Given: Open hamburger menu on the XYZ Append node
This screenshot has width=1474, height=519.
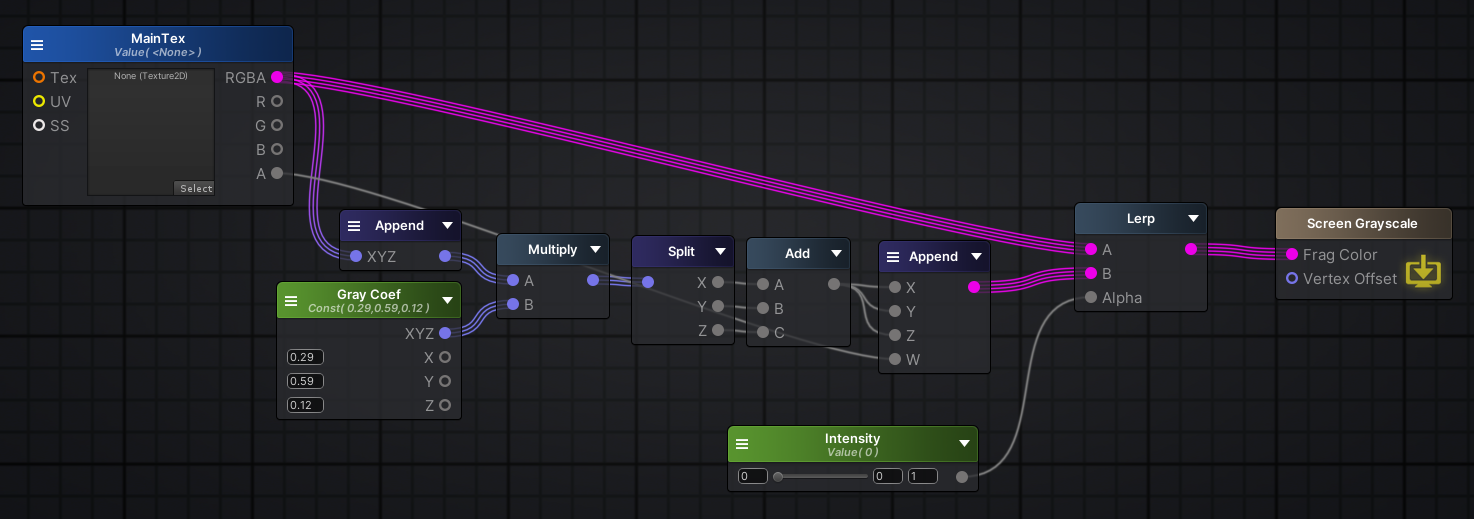Looking at the screenshot, I should click(x=354, y=226).
